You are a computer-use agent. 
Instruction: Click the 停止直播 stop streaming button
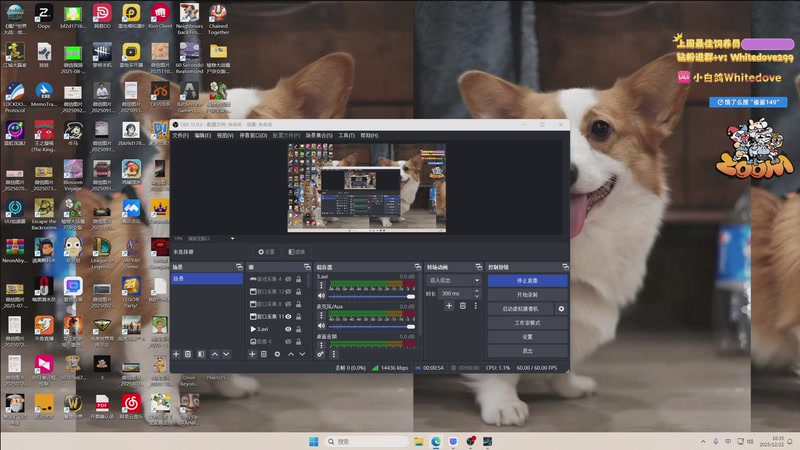coord(527,281)
